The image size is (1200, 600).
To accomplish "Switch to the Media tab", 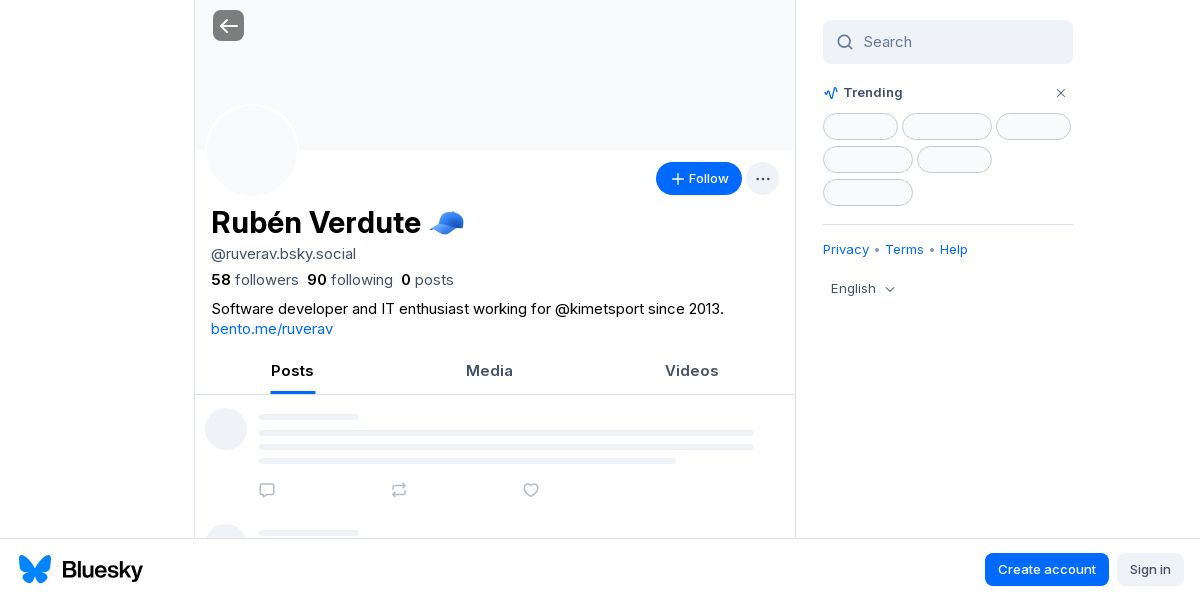I will point(489,371).
